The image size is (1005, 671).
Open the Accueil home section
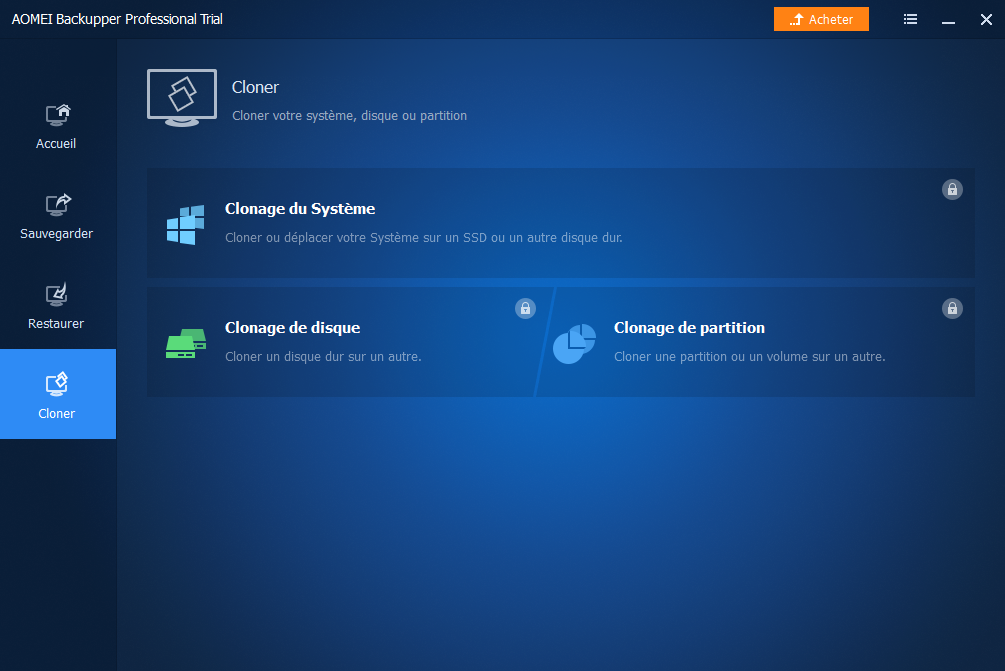[58, 125]
